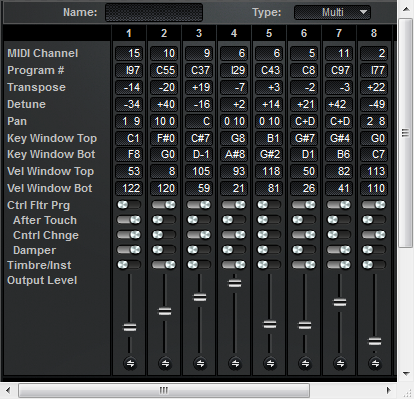Screen dimensions: 414x399
Task: Click Key Window Bot value B6
Action: (339, 154)
